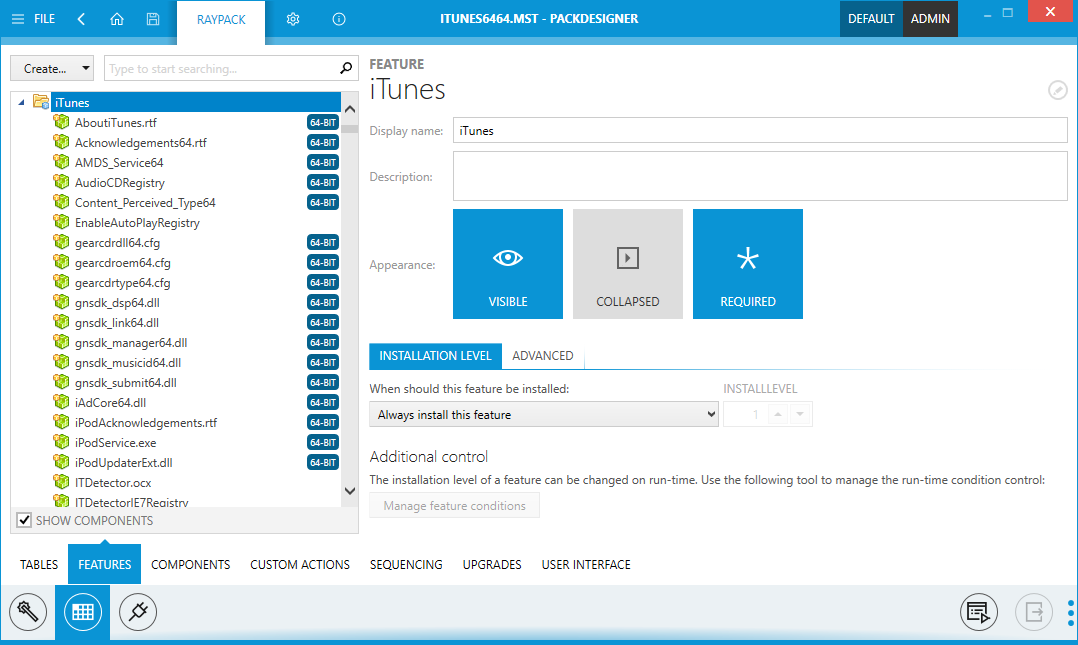The width and height of the screenshot is (1078, 645).
Task: Open the Custom Actions tab
Action: point(300,565)
